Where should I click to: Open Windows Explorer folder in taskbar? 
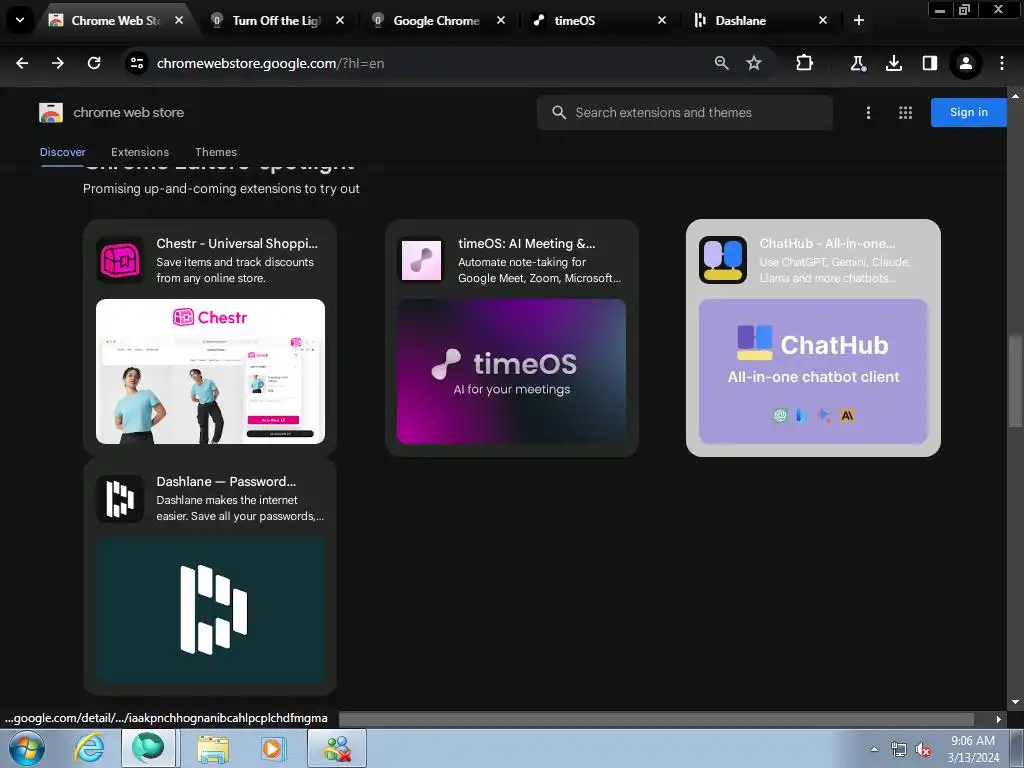click(213, 748)
